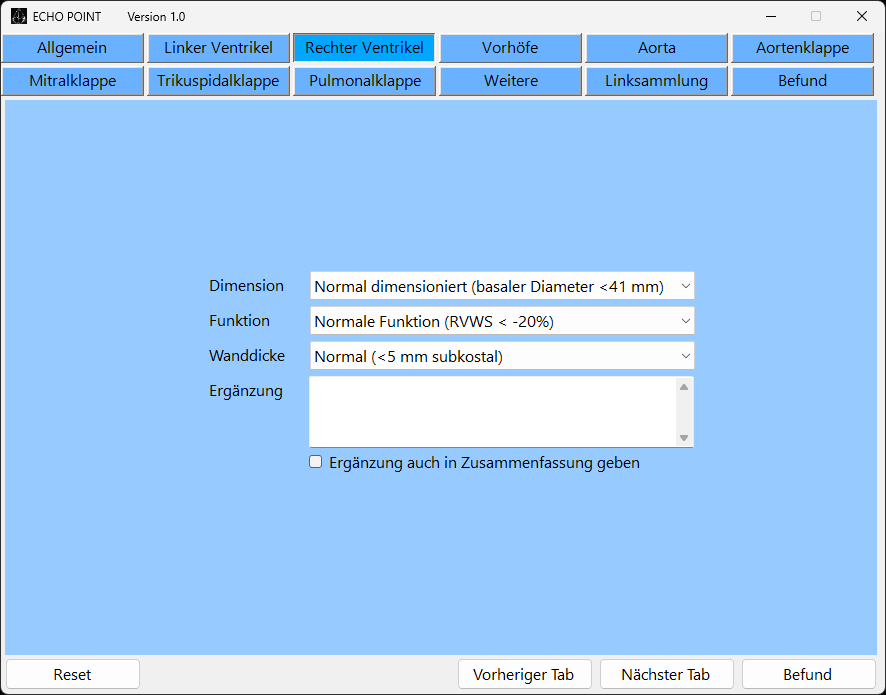Open the Mitralklappe tab
The height and width of the screenshot is (695, 886).
click(72, 81)
